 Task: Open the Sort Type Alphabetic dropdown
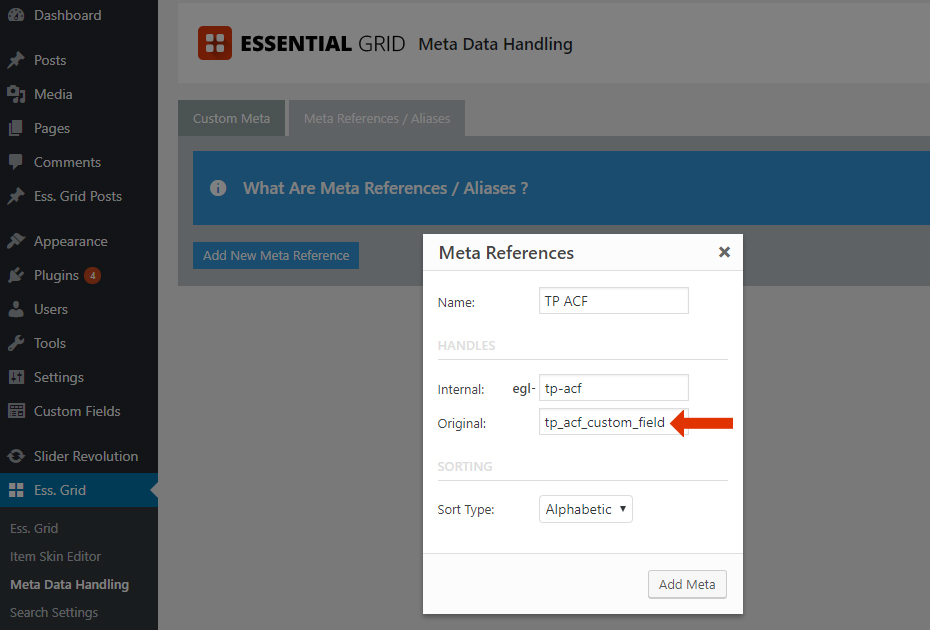(x=585, y=509)
